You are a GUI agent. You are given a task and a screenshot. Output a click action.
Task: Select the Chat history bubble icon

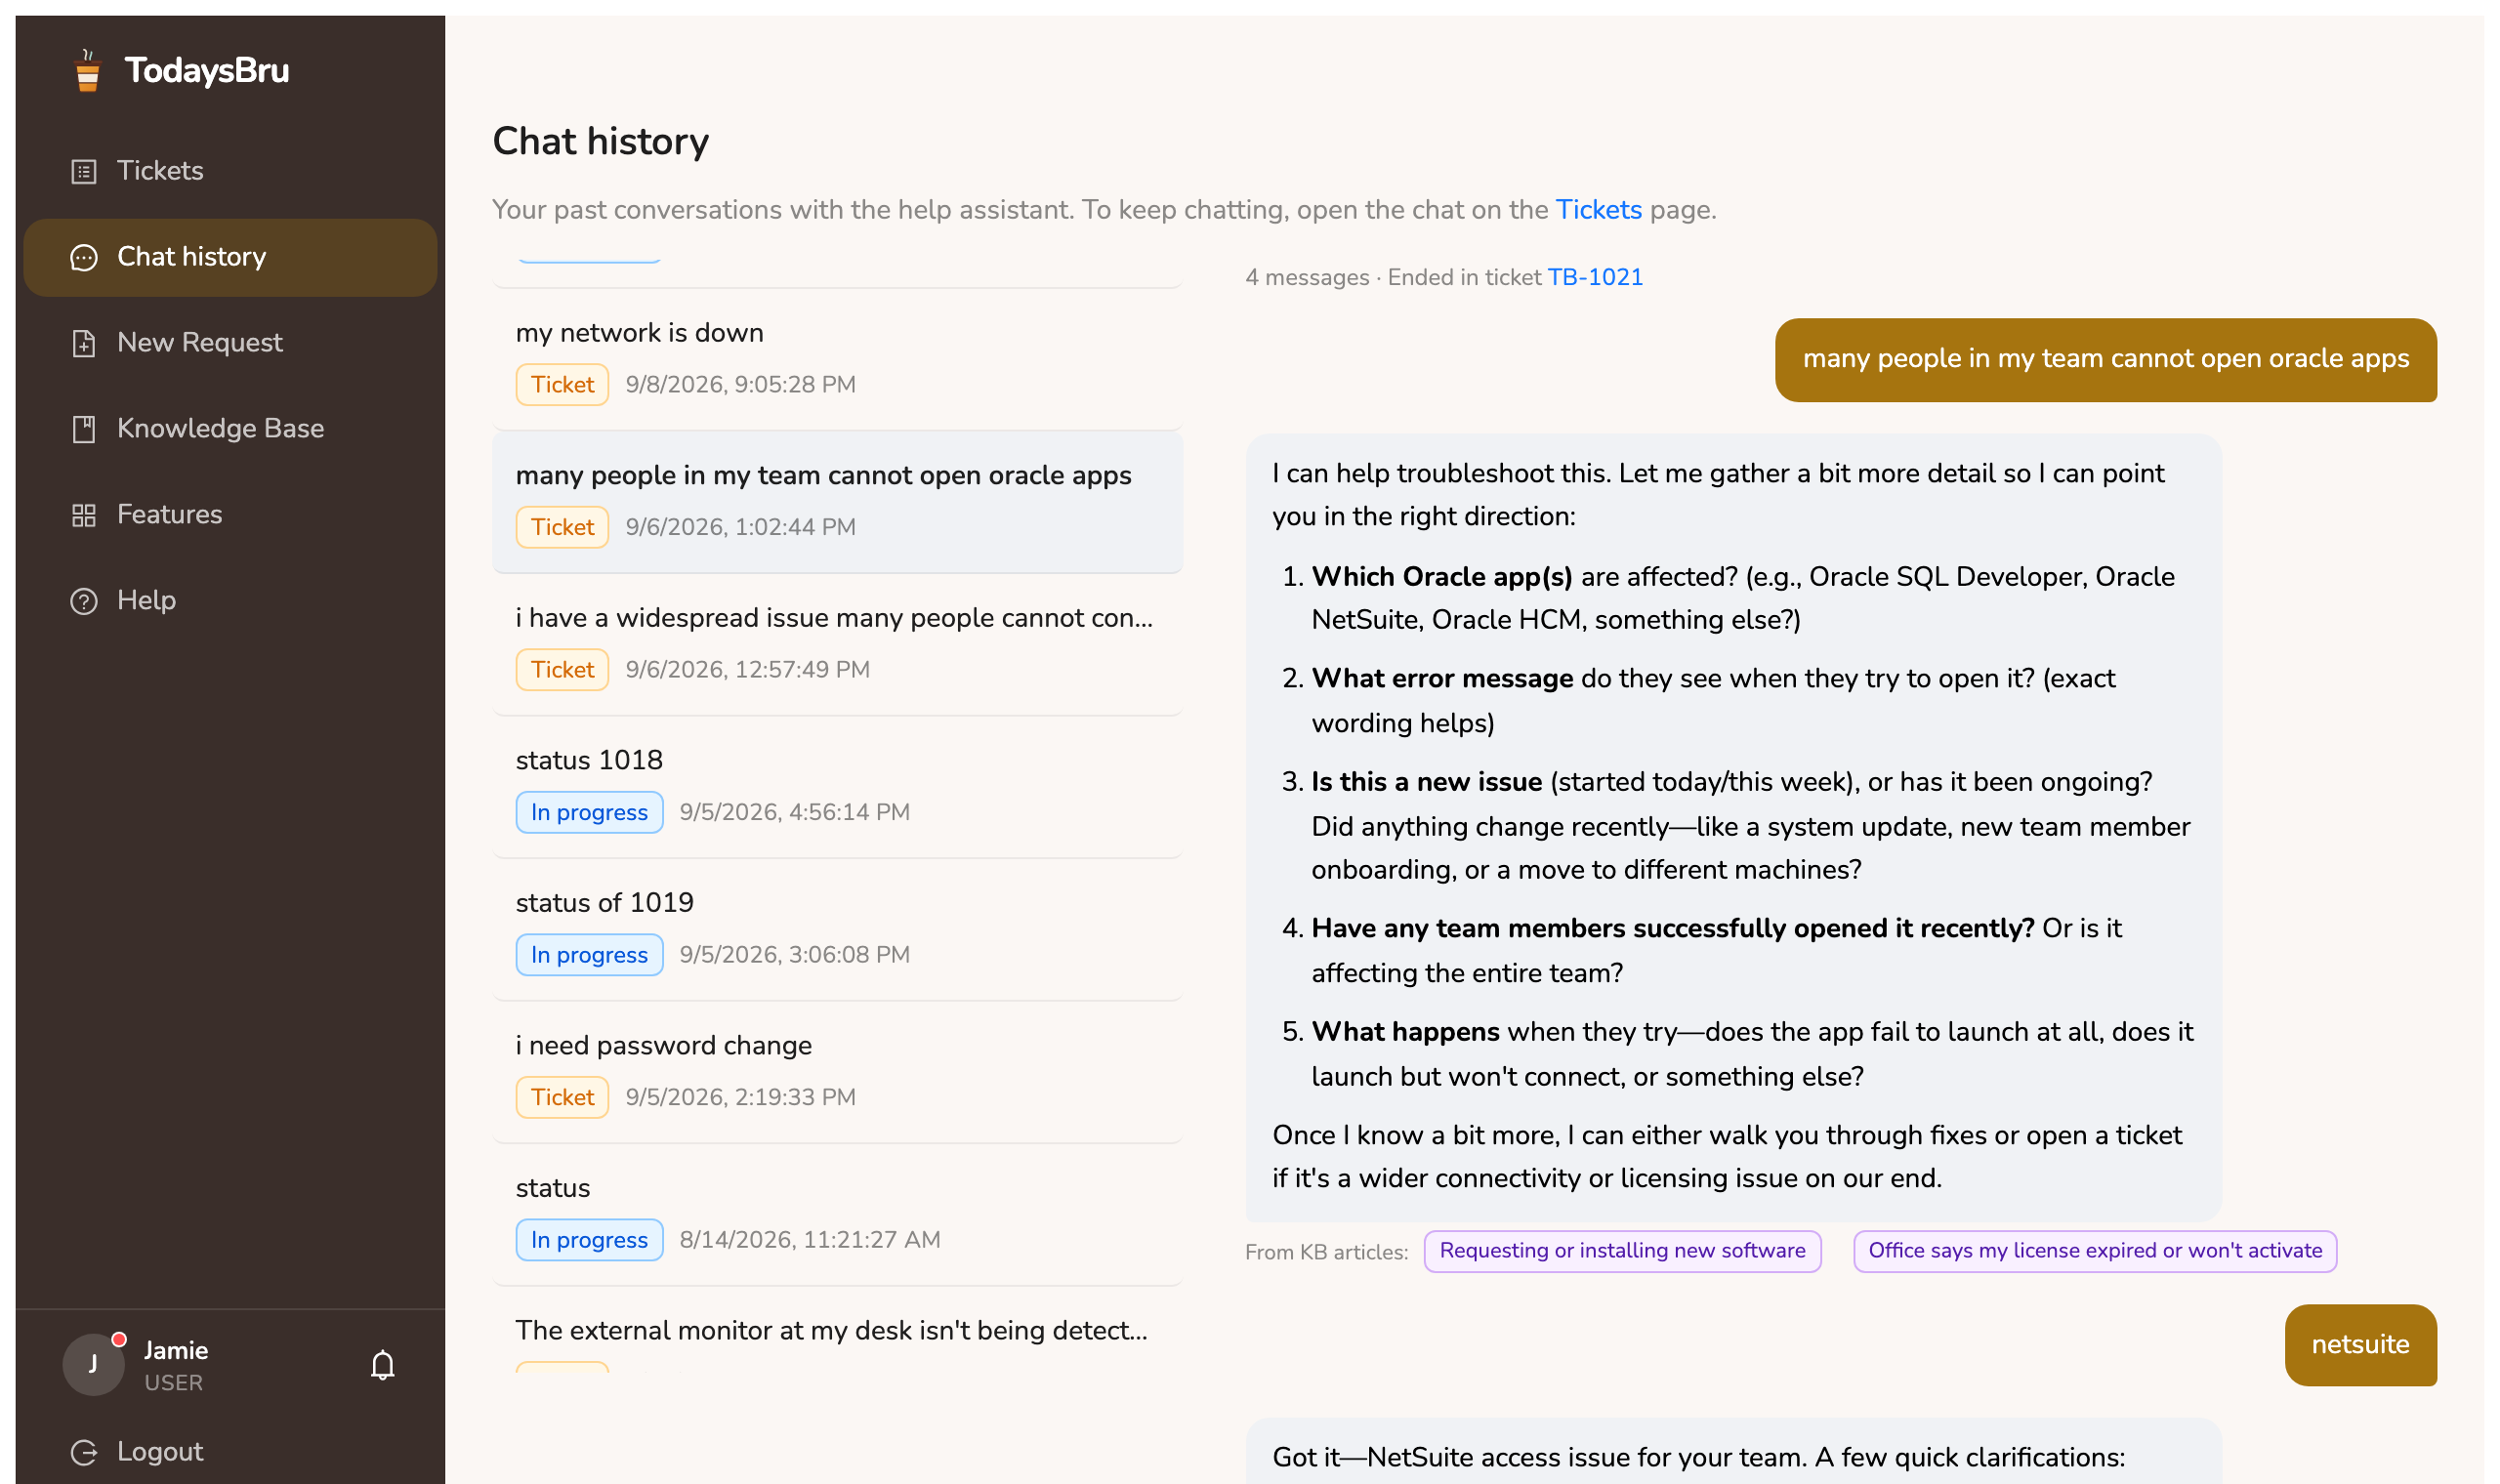pos(84,258)
